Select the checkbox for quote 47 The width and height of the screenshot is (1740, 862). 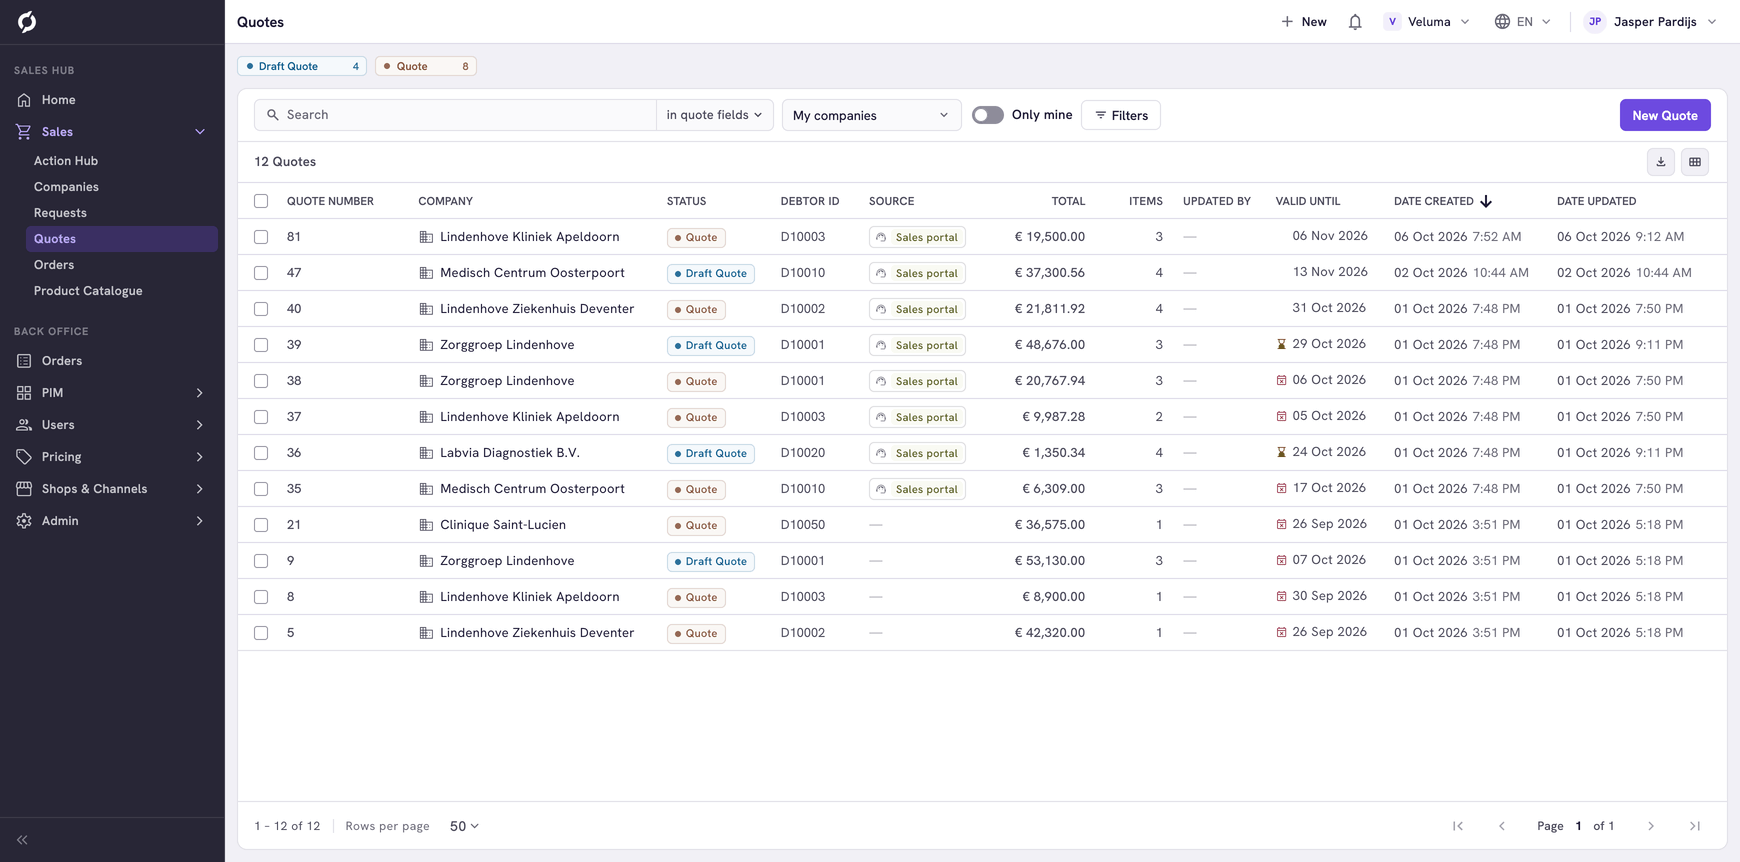(261, 273)
